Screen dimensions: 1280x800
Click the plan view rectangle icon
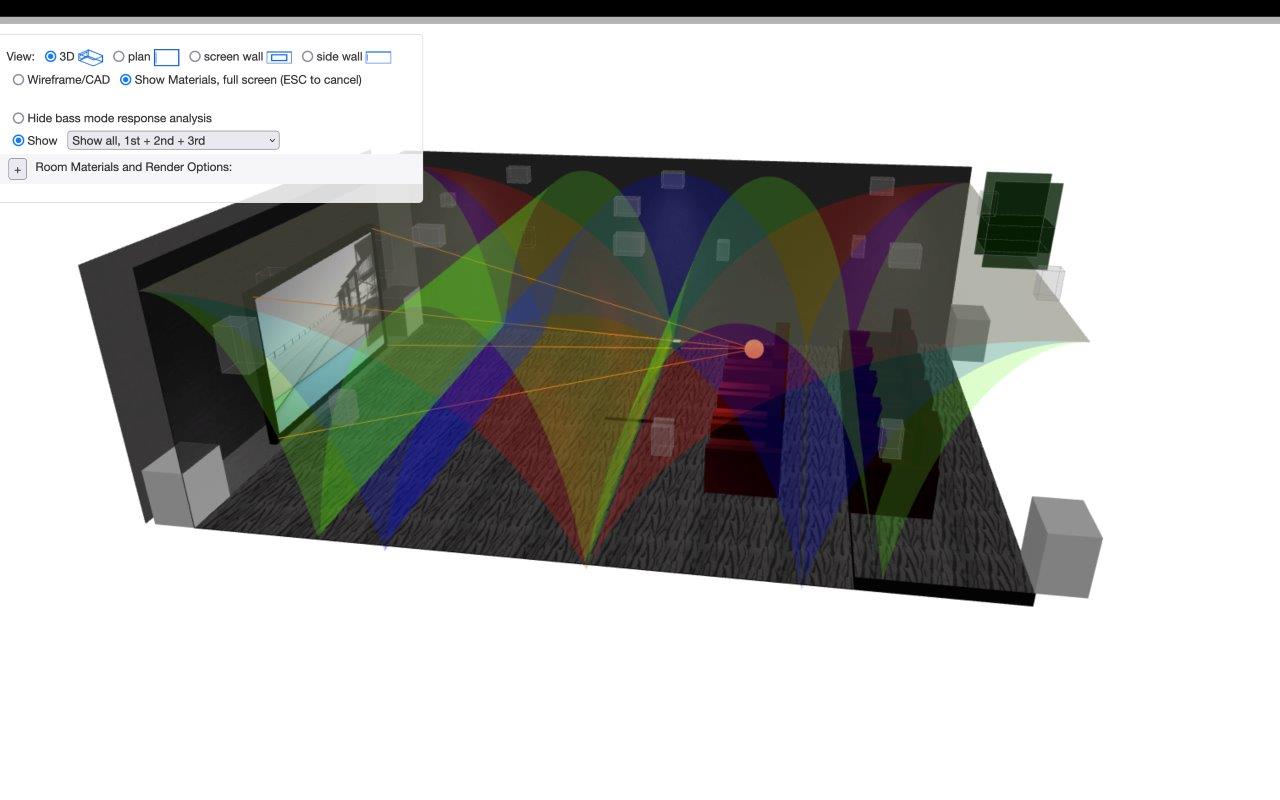click(x=166, y=58)
